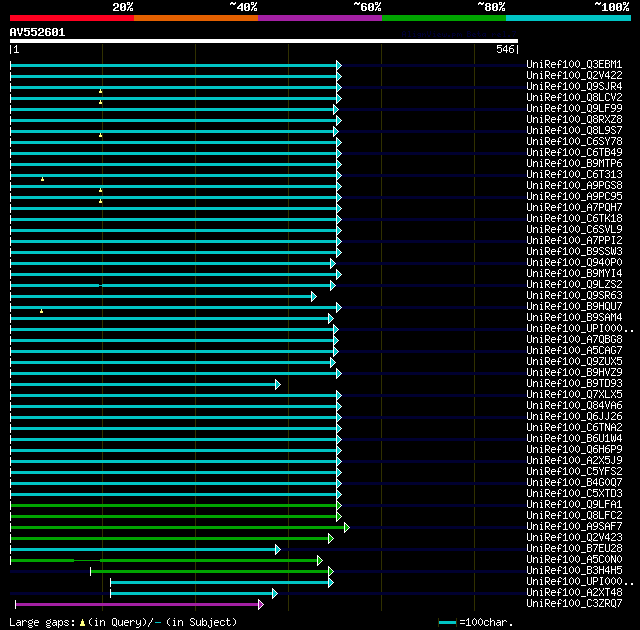Select the label UniRef100_A9PC95
This screenshot has width=640, height=630.
[574, 197]
